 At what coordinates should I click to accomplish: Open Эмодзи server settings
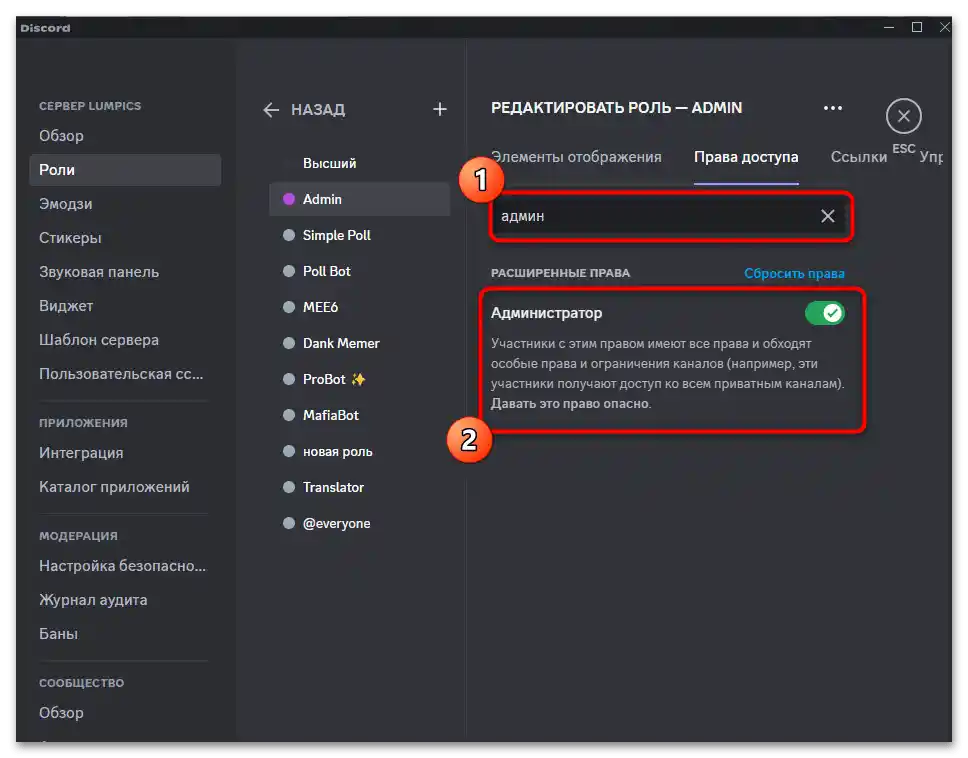click(66, 204)
